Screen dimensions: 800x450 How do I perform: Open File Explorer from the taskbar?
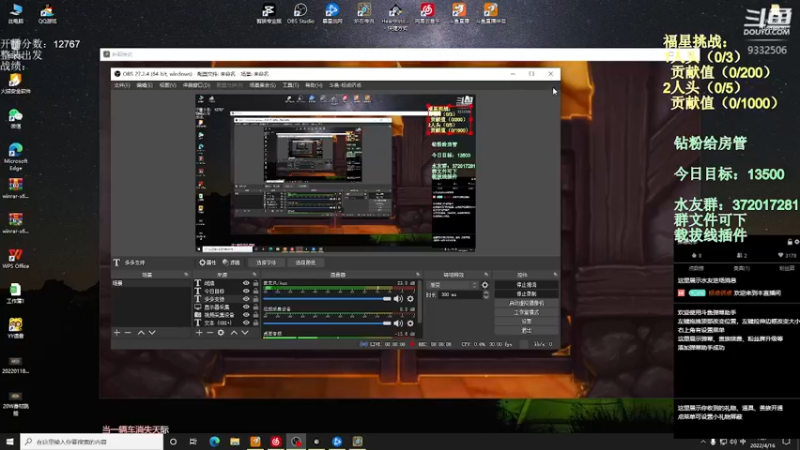(x=235, y=441)
